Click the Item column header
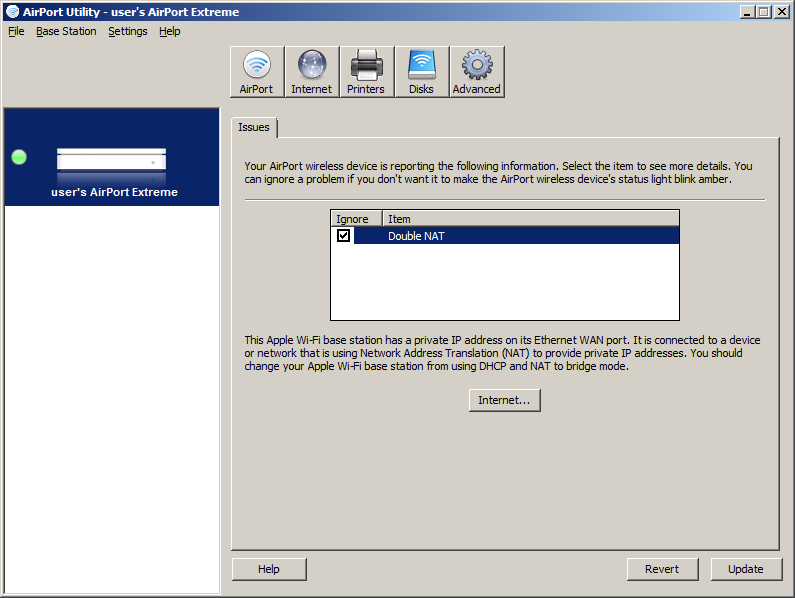 click(x=531, y=219)
